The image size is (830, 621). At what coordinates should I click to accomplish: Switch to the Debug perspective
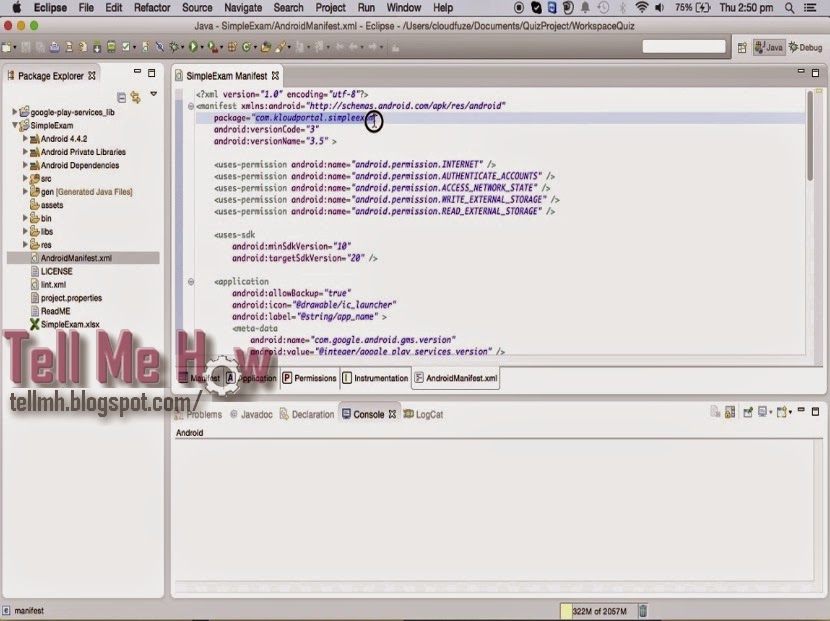806,48
